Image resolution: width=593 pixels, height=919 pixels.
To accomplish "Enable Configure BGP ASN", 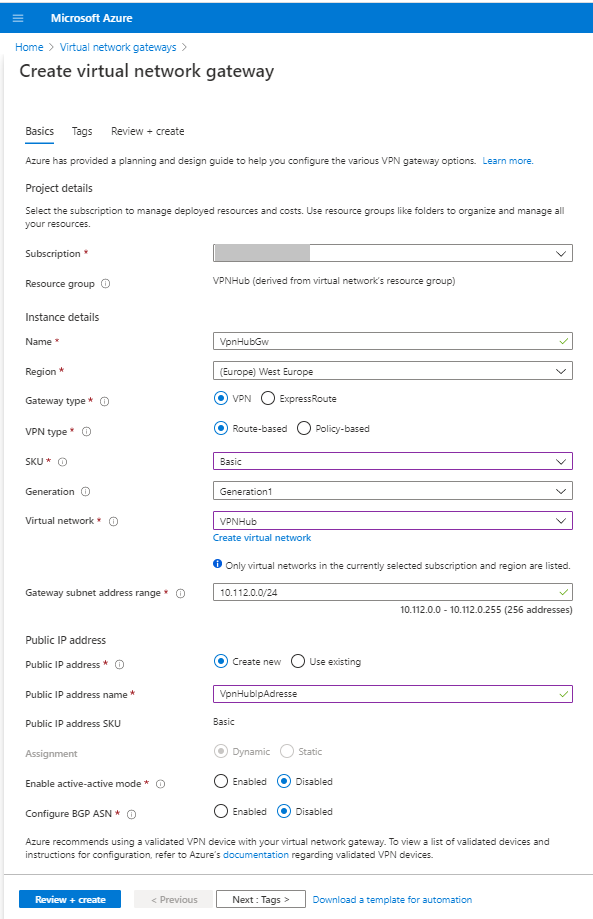I will (x=221, y=811).
